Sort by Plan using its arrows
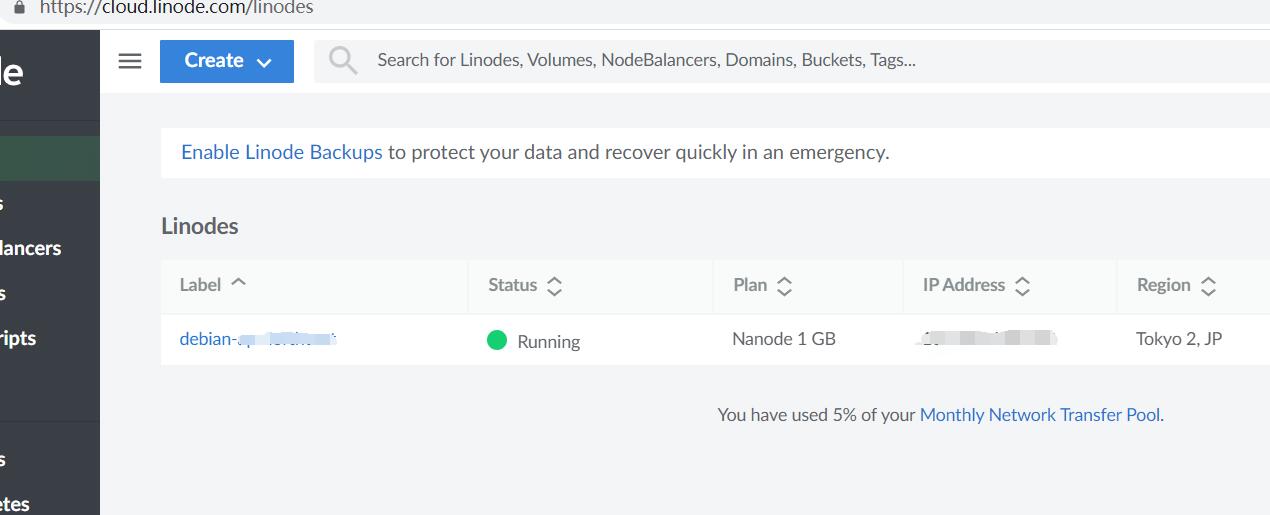The image size is (1270, 515). pyautogui.click(x=785, y=286)
